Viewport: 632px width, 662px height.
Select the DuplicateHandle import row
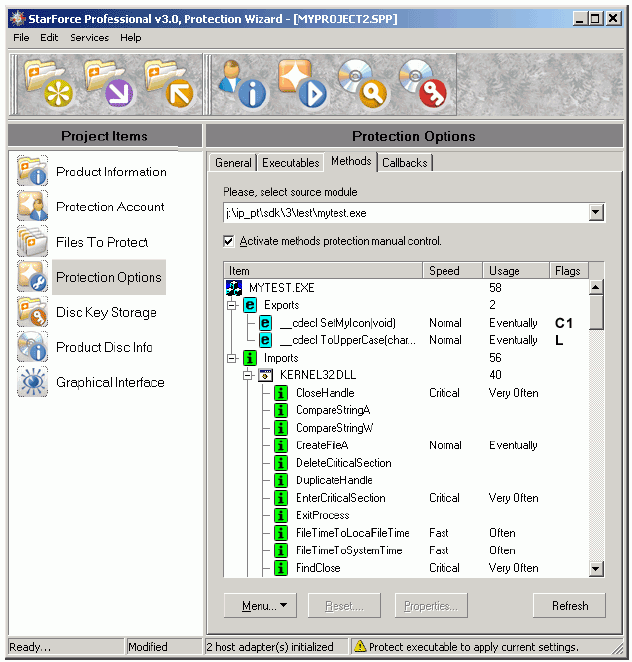(334, 480)
